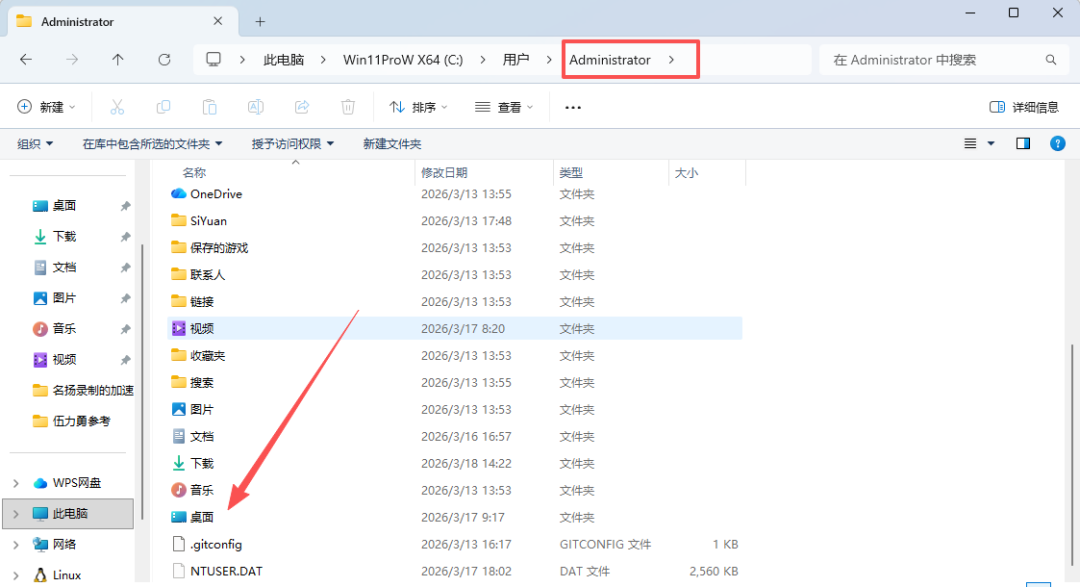Click the copy icon in toolbar
1080x587 pixels.
tap(163, 107)
